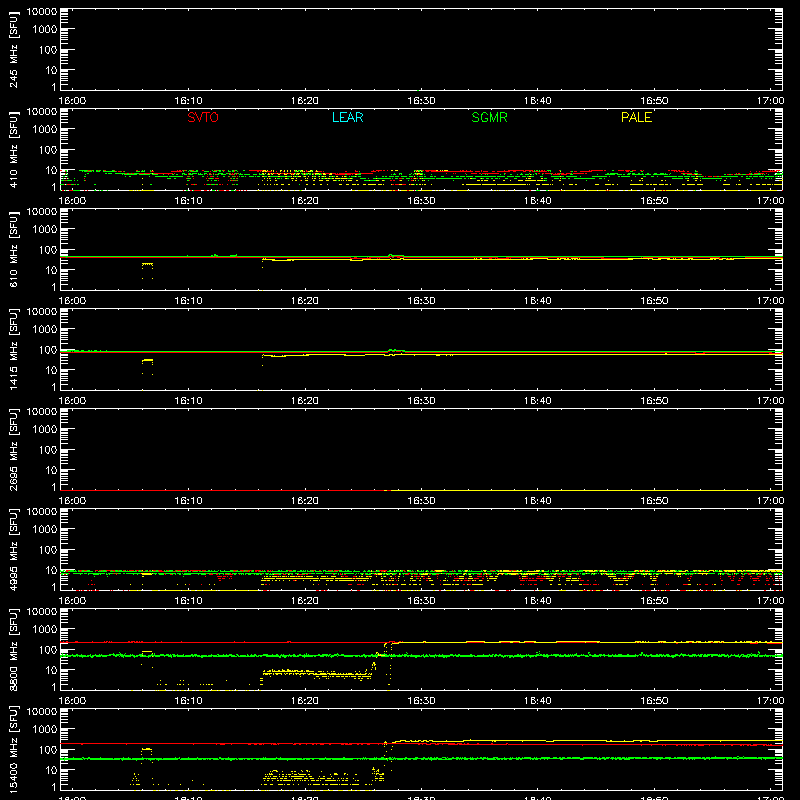Click the 10 y-tick of the 1415 MHz plot
The height and width of the screenshot is (800, 800).
tap(51, 370)
